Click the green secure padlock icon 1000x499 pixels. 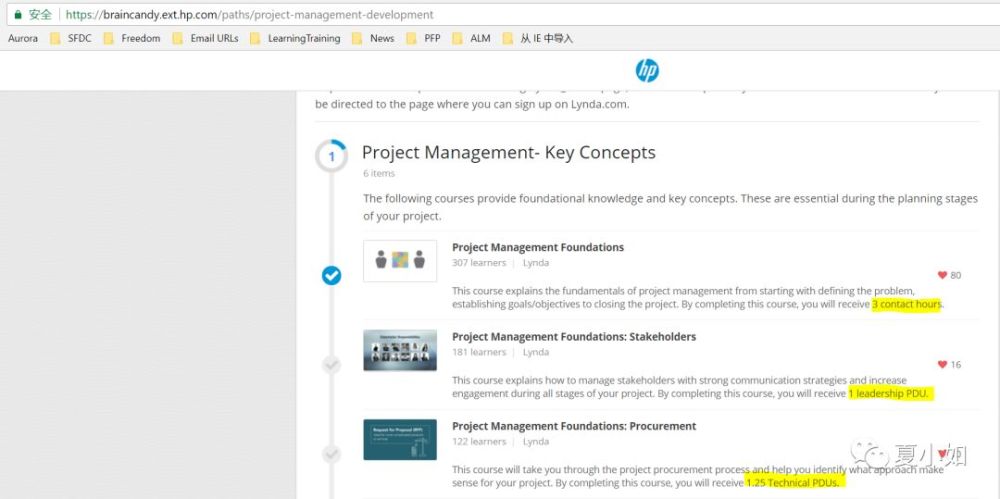pyautogui.click(x=17, y=14)
